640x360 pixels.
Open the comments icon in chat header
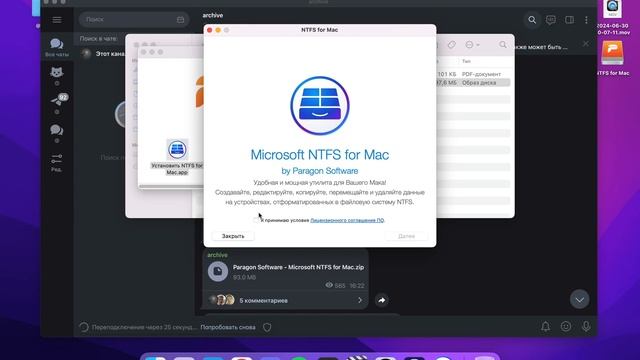click(x=551, y=20)
